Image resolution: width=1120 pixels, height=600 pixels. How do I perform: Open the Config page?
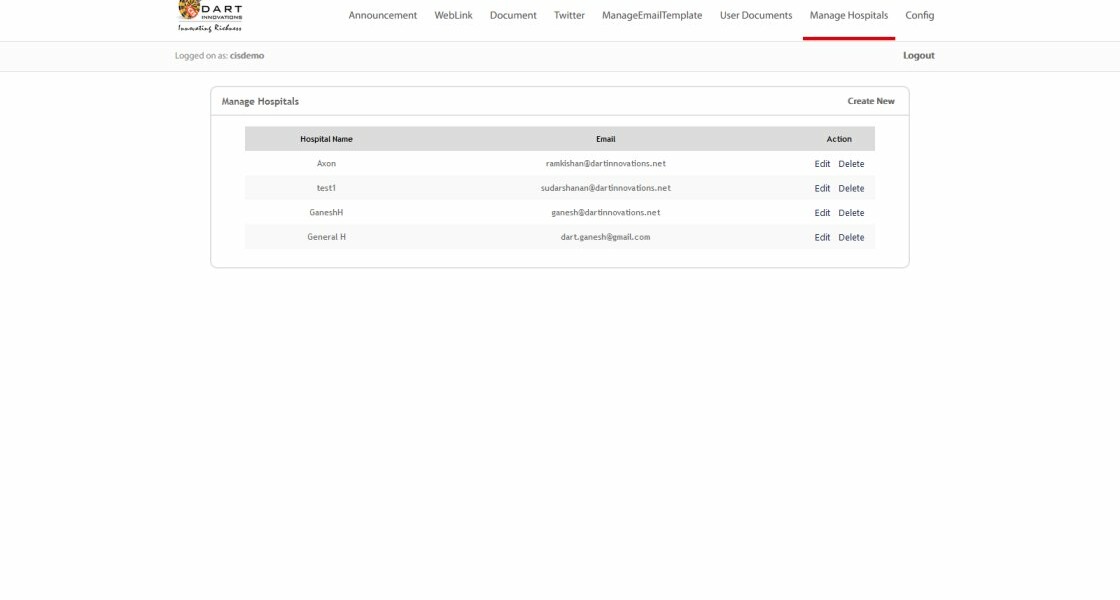919,16
